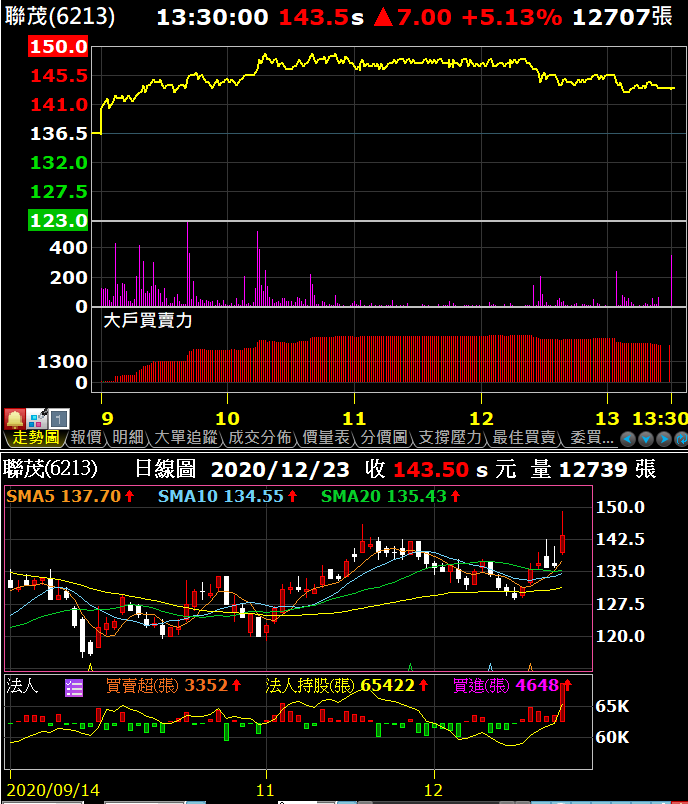Click the down arrow tab menu button
688x804 pixels.
(x=646, y=439)
